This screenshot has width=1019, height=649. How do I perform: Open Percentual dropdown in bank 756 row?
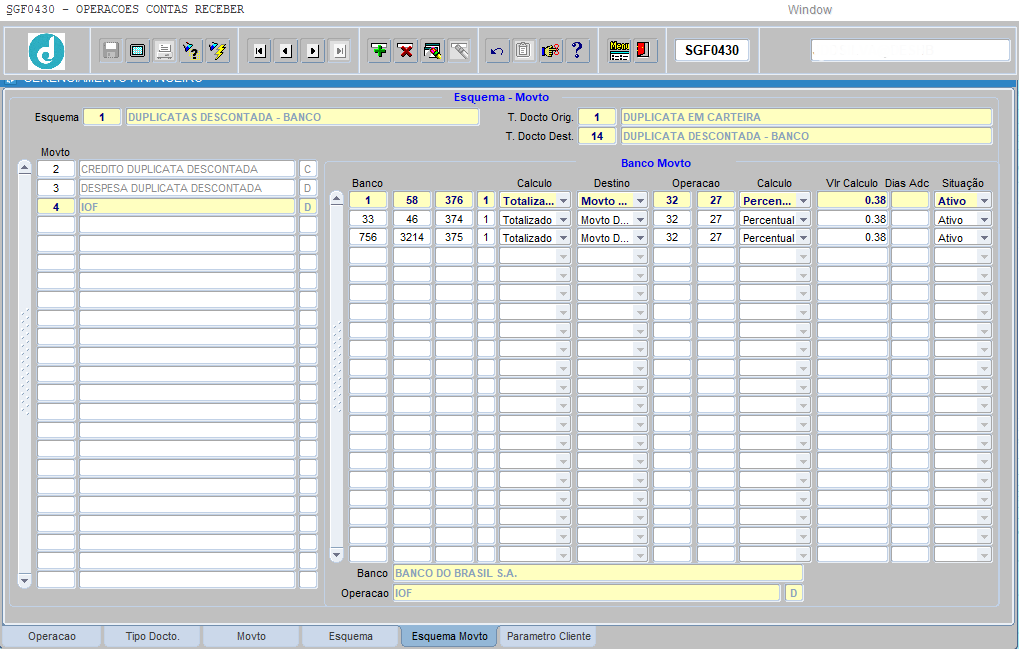pos(804,238)
